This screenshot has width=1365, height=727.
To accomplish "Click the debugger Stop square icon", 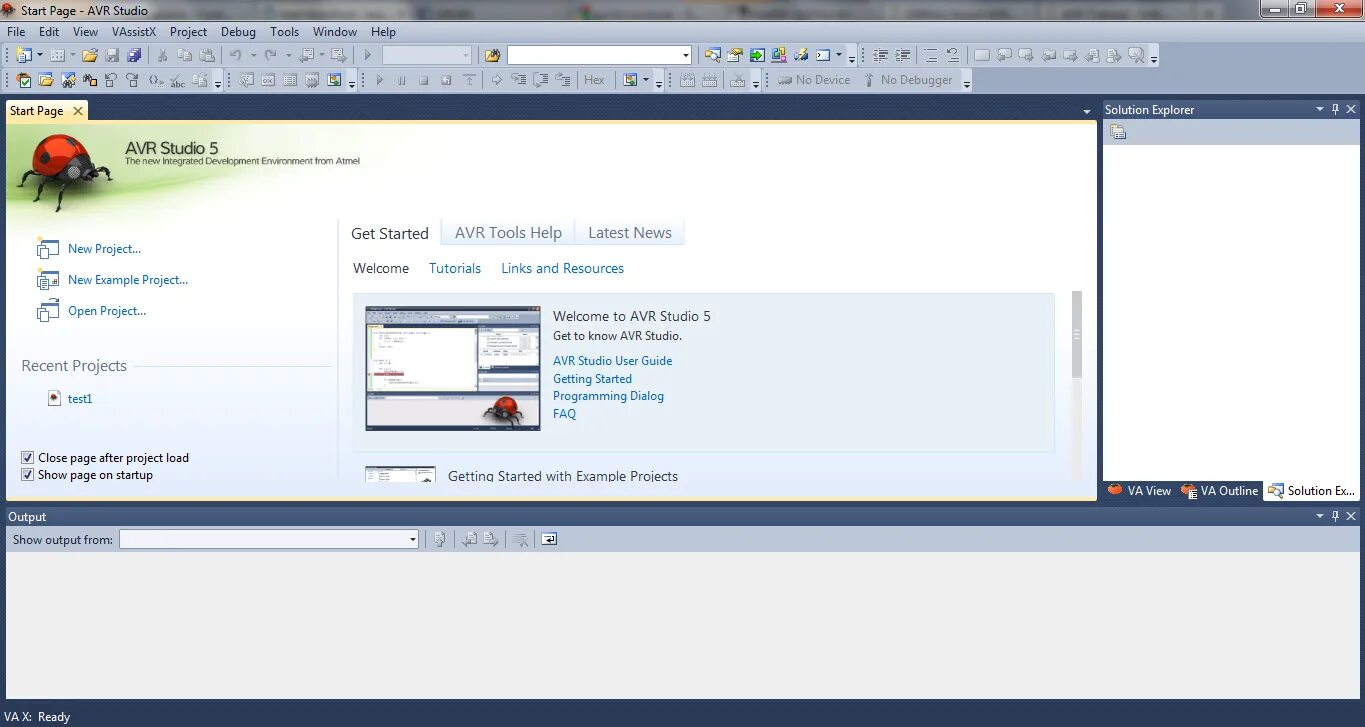I will pos(423,80).
